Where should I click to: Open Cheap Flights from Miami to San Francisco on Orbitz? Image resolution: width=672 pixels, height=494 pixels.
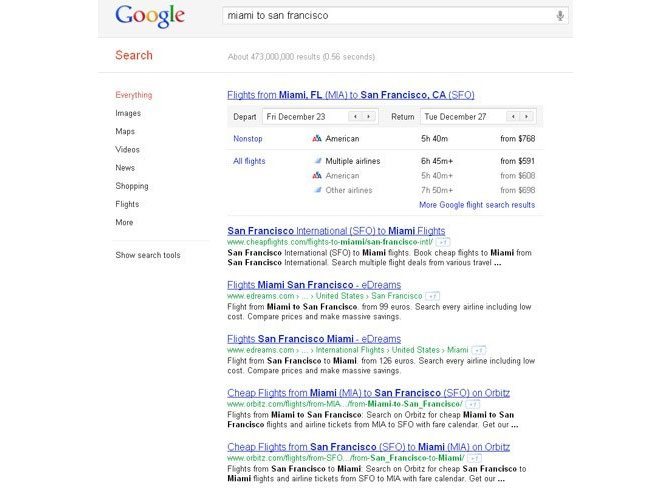(x=369, y=393)
